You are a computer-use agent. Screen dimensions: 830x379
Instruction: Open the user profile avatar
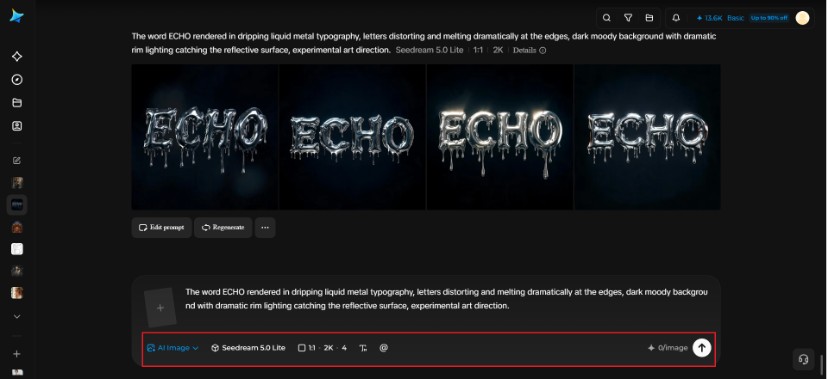[802, 18]
